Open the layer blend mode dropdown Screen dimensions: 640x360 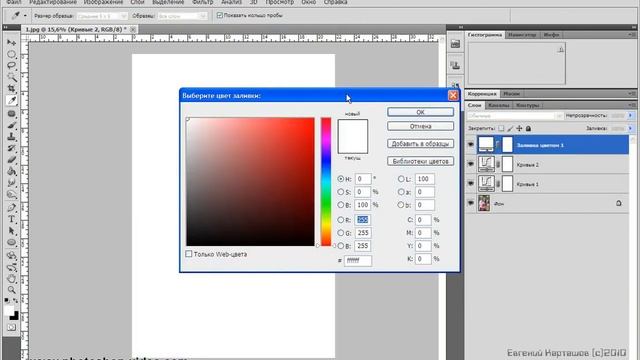click(515, 116)
